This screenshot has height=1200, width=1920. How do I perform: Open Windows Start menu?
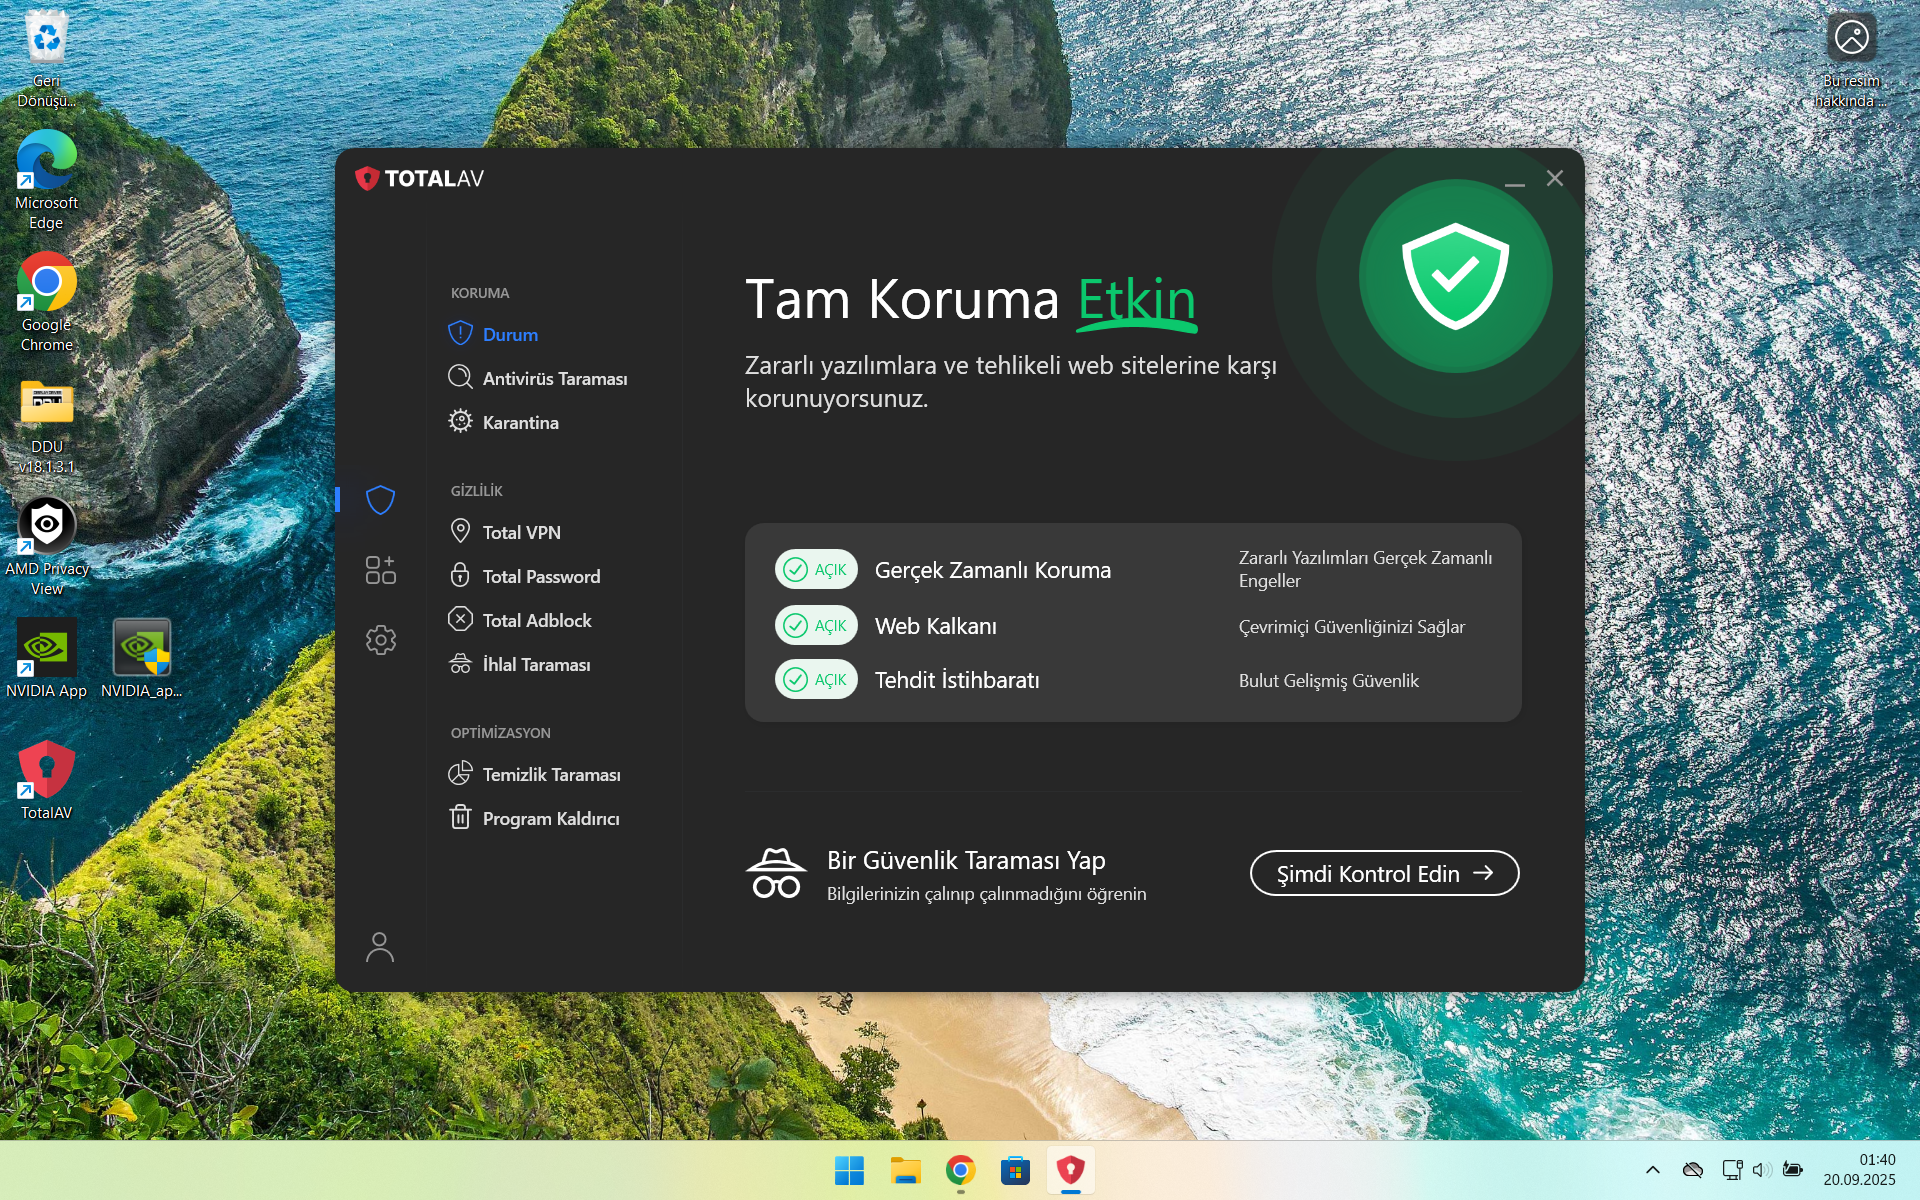tap(849, 1170)
